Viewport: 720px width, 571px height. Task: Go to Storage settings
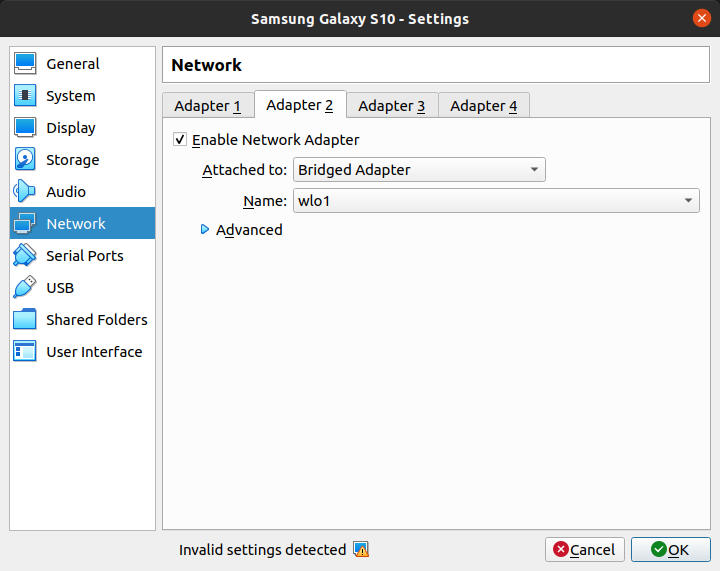(83, 159)
